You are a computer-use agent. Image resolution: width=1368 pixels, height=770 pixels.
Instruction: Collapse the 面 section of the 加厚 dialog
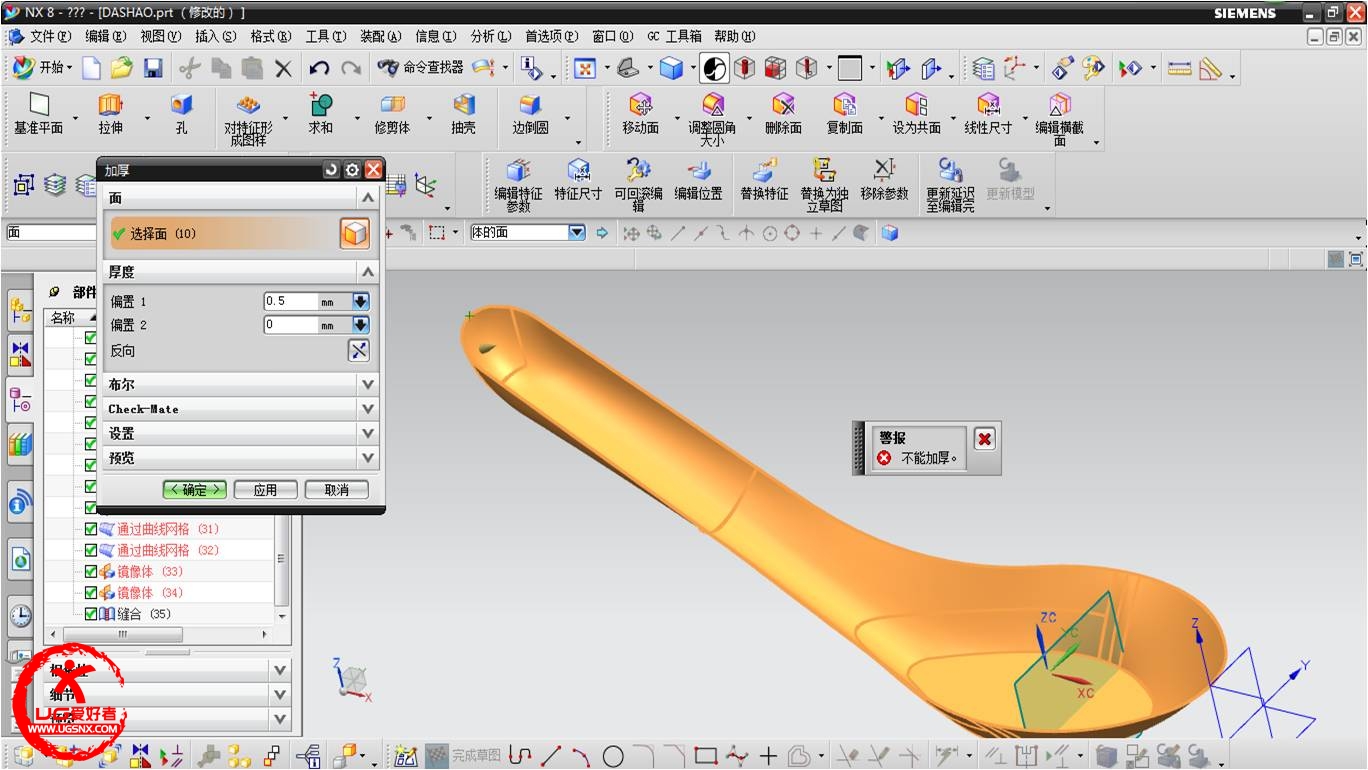[x=368, y=198]
